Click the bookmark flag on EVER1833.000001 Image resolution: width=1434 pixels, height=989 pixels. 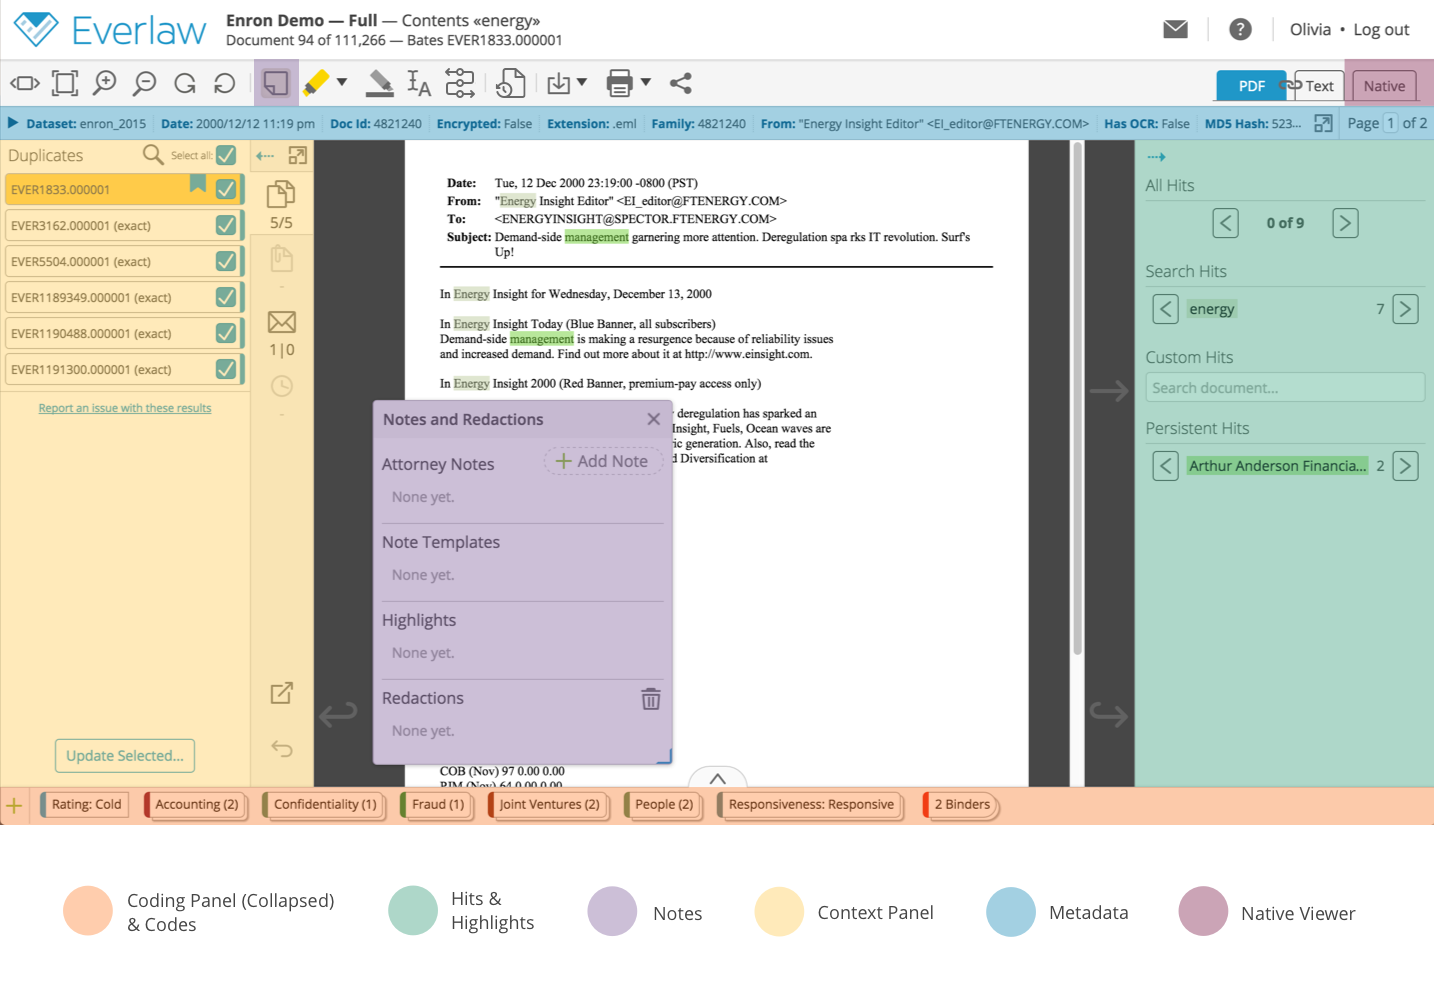coord(198,183)
